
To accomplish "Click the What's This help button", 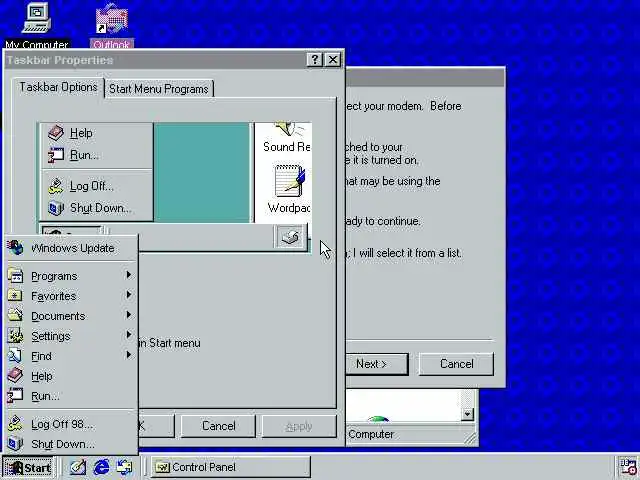I will pyautogui.click(x=314, y=60).
